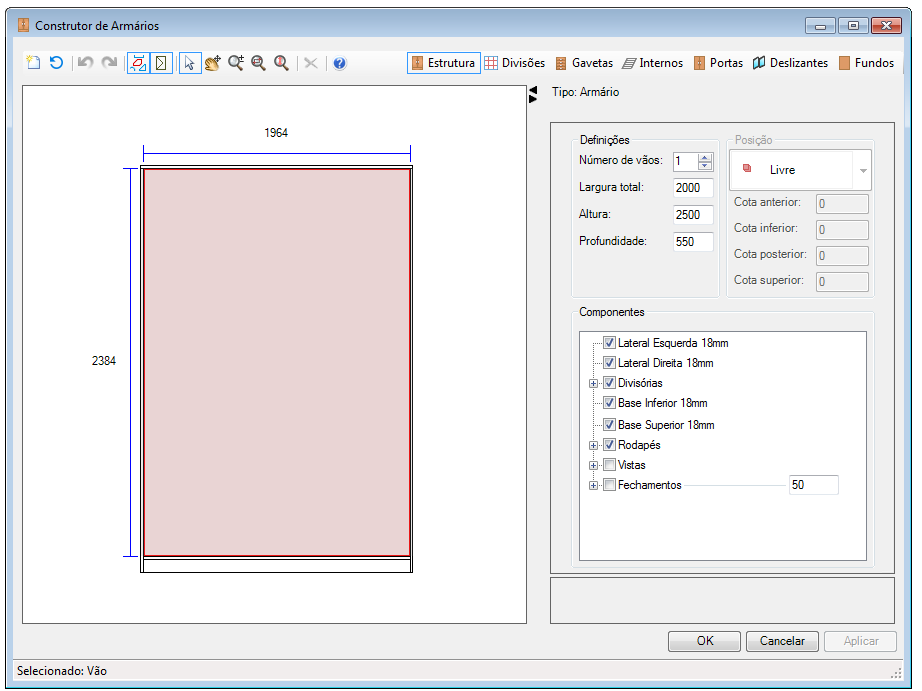922x691 pixels.
Task: Expand the Vistas tree node
Action: tap(593, 465)
